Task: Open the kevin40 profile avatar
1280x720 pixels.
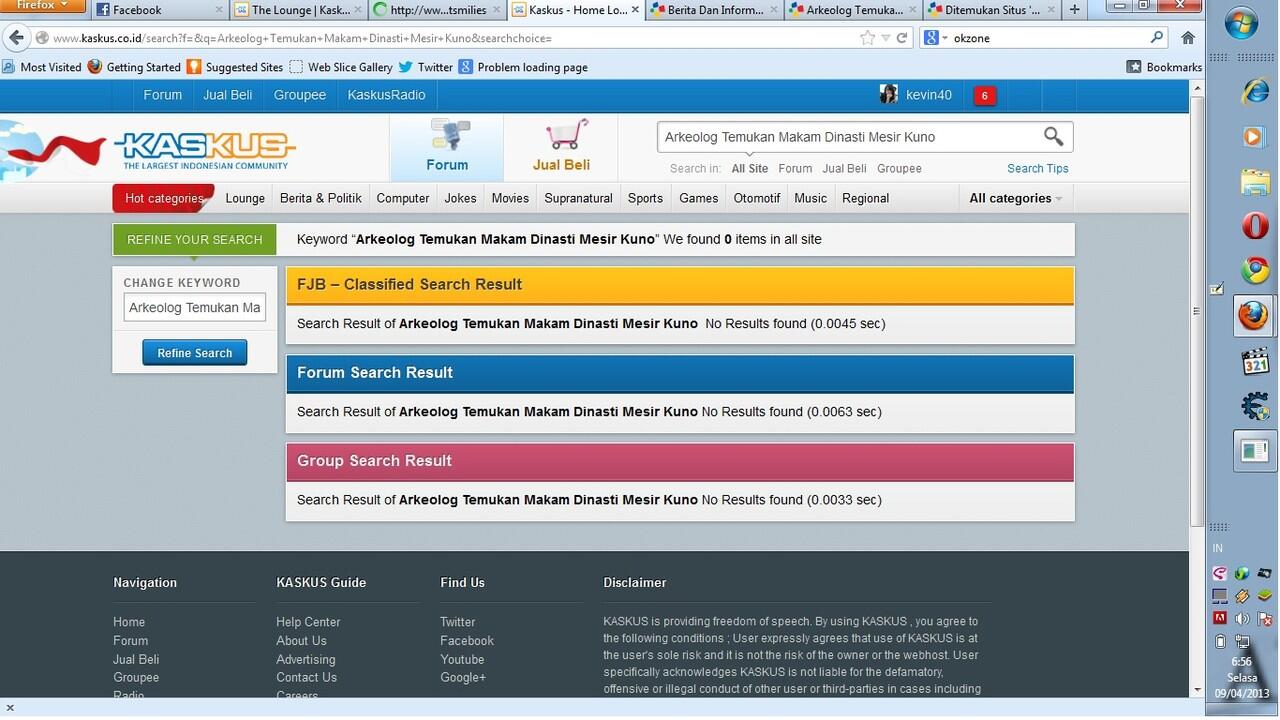Action: click(888, 95)
